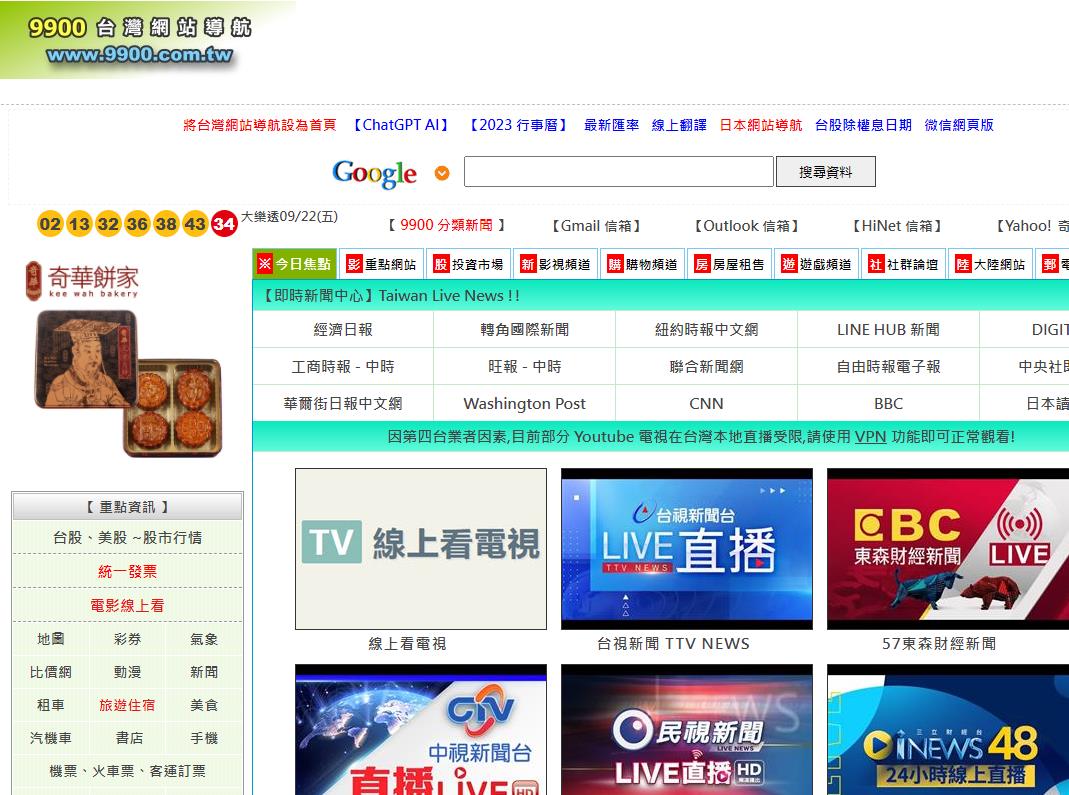Open 旅遊住宿 sidebar link
Screen dimensions: 1069x795
[127, 705]
